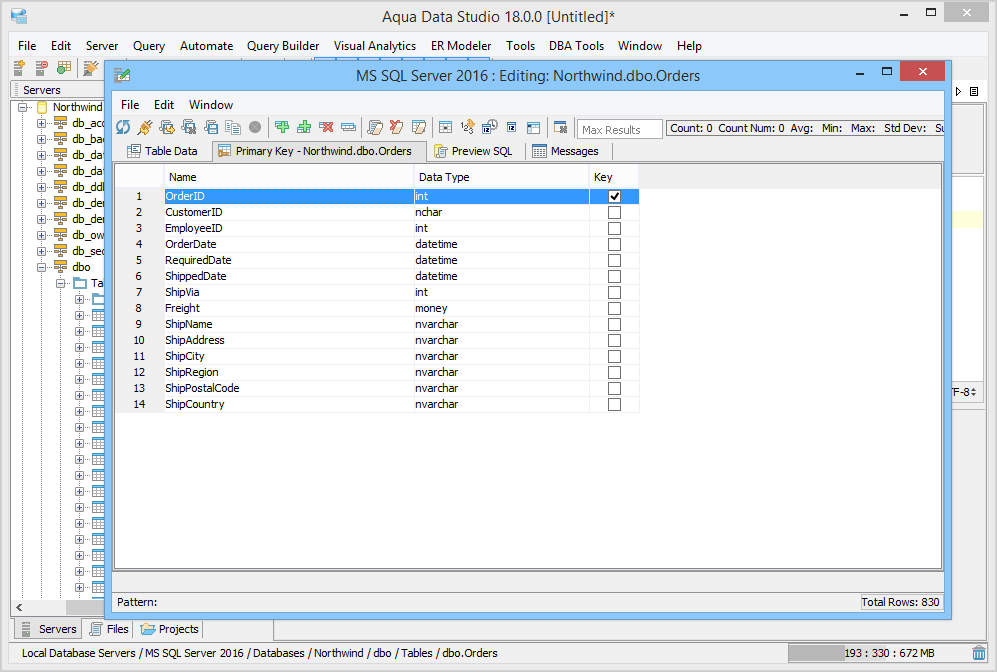Viewport: 997px width, 672px height.
Task: Open the DBA Tools menu
Action: tap(576, 46)
